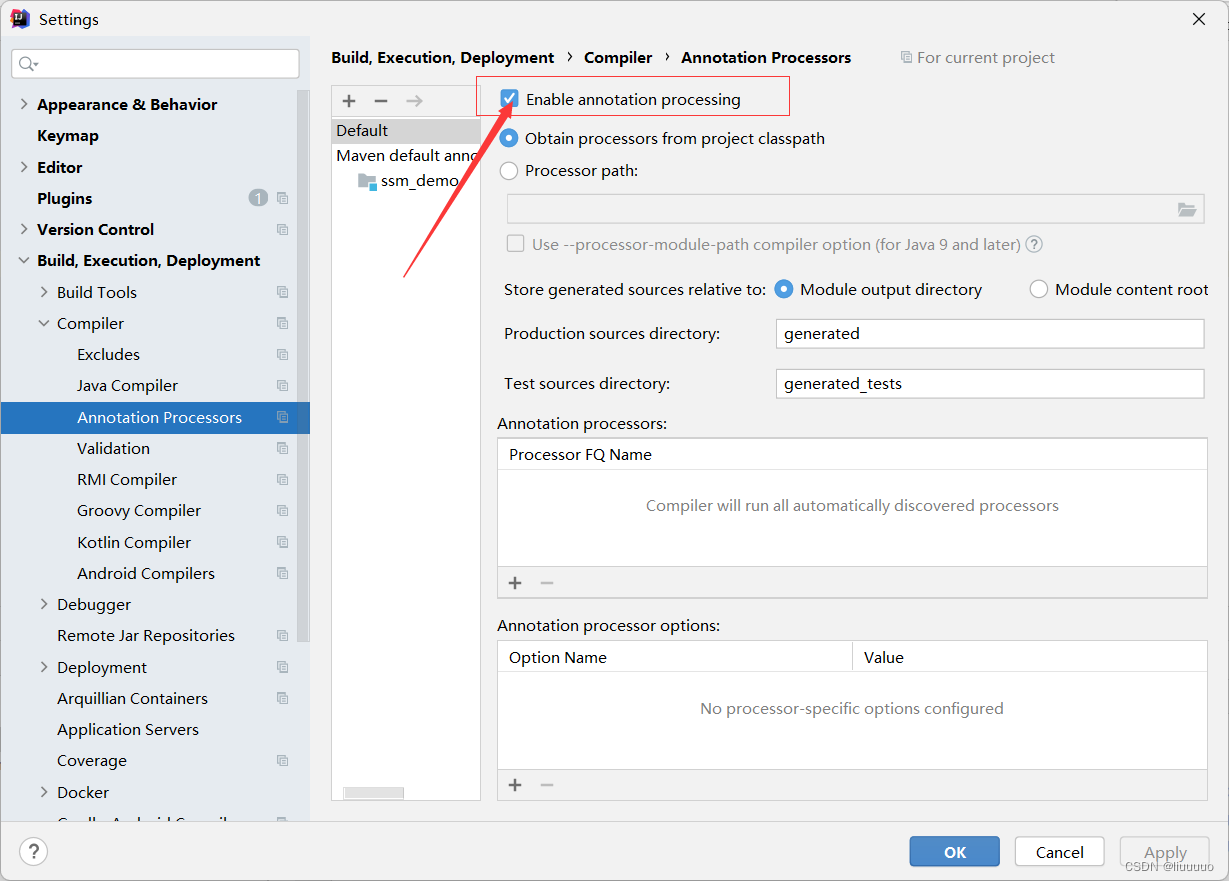
Task: Close the Settings dialog window
Action: tap(1198, 18)
